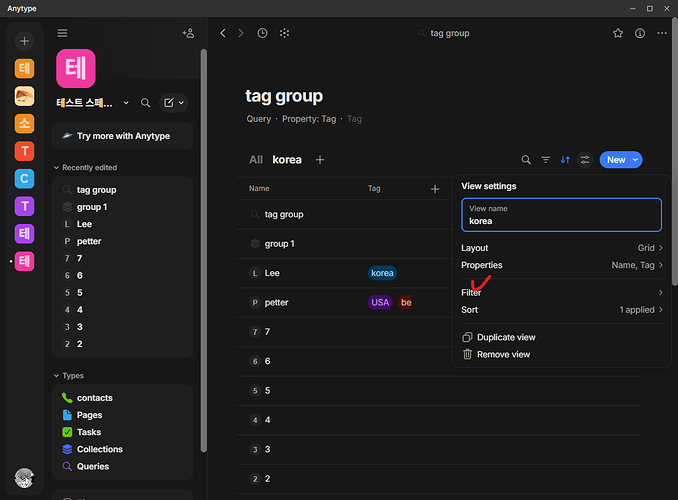Image resolution: width=678 pixels, height=500 pixels.
Task: Open Sort settings with 1 applied
Action: (x=561, y=310)
